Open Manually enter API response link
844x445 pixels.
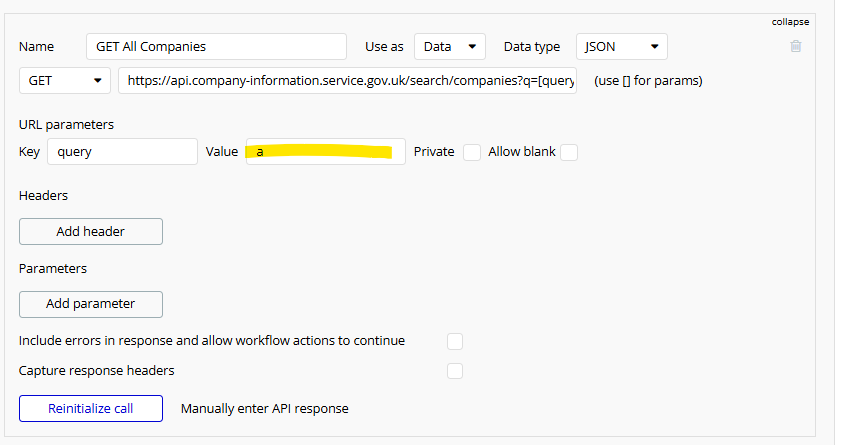tap(264, 409)
